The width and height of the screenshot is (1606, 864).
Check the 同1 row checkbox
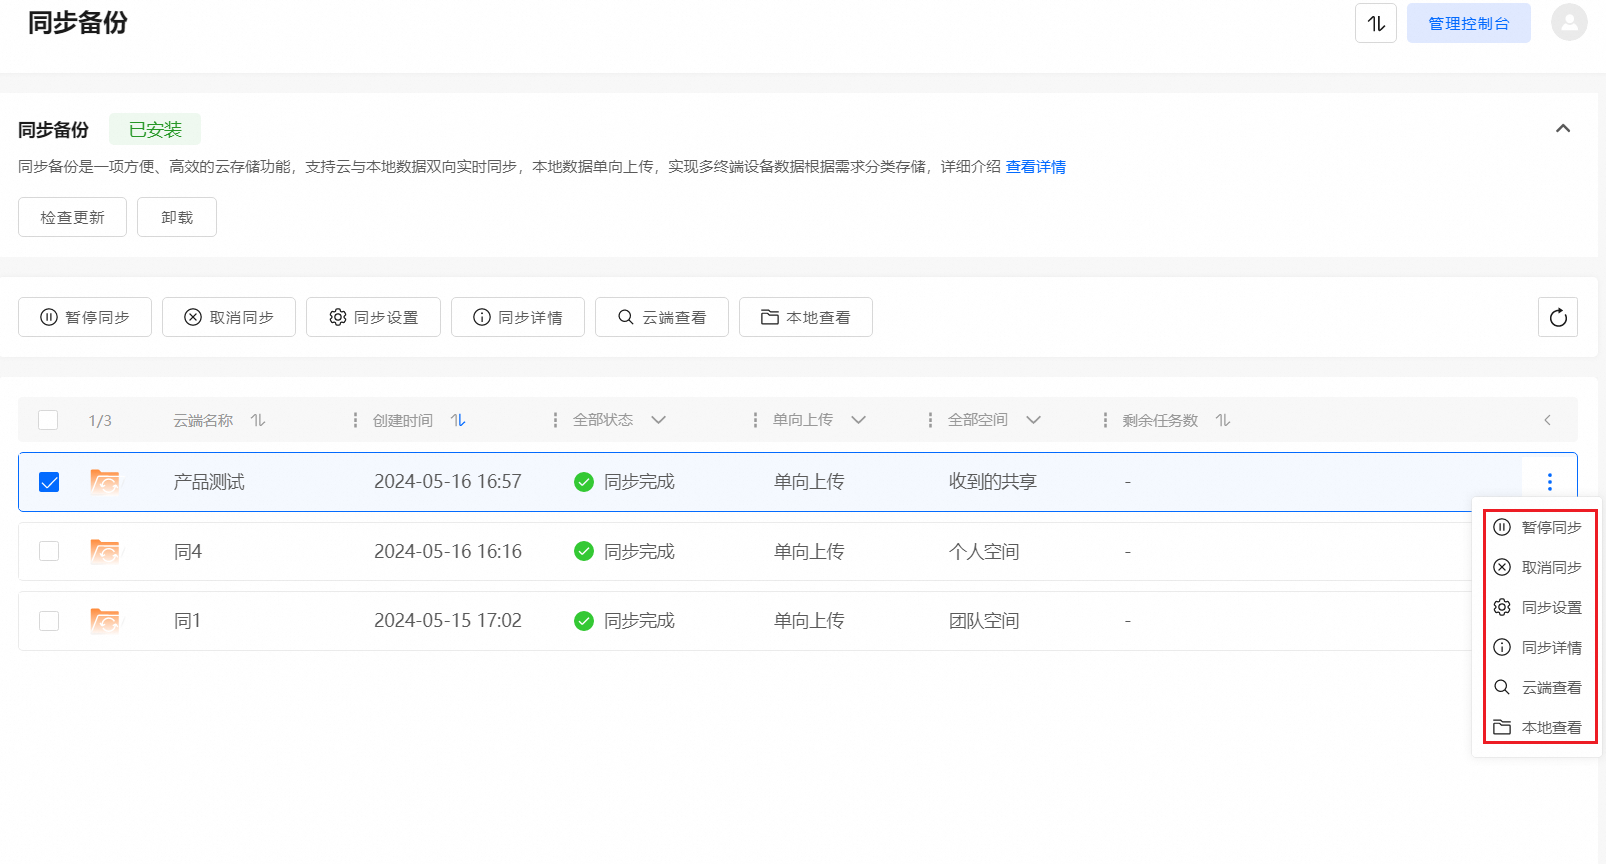tap(49, 621)
